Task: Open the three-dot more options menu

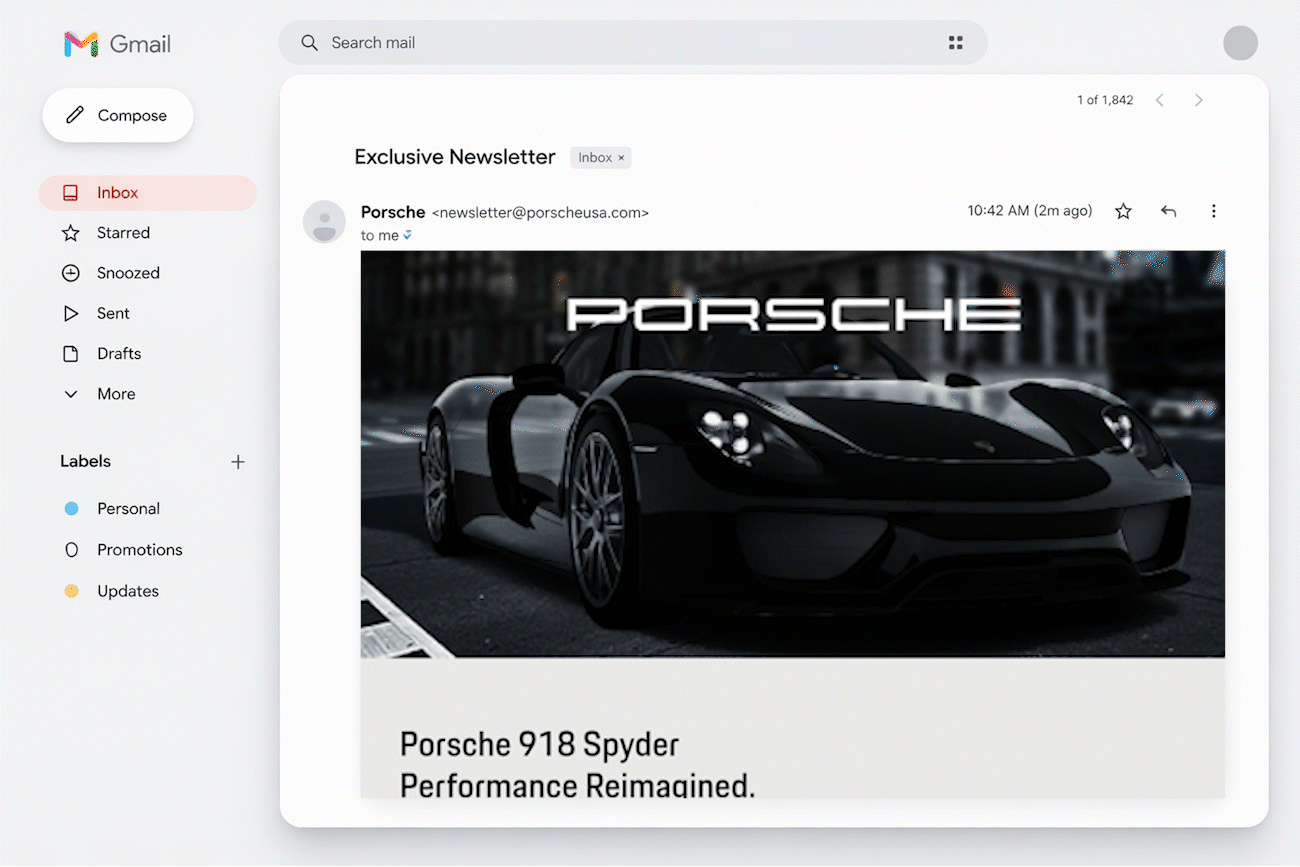Action: [1213, 211]
